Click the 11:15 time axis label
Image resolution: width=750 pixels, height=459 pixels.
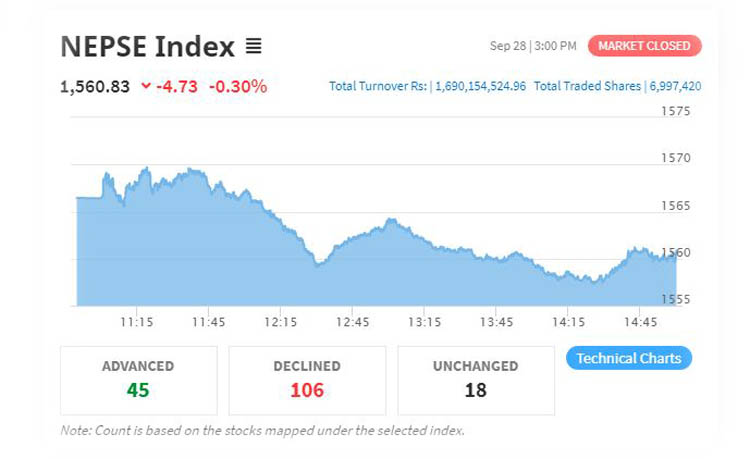(x=136, y=322)
